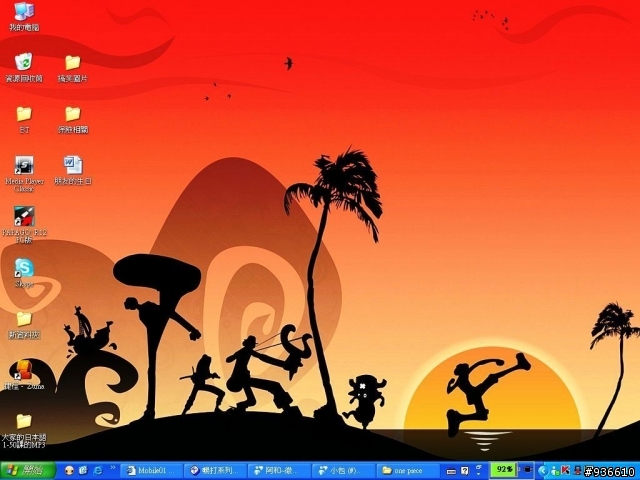640x480 pixels.
Task: Click the first round face Quick Launch icon
Action: 70,471
